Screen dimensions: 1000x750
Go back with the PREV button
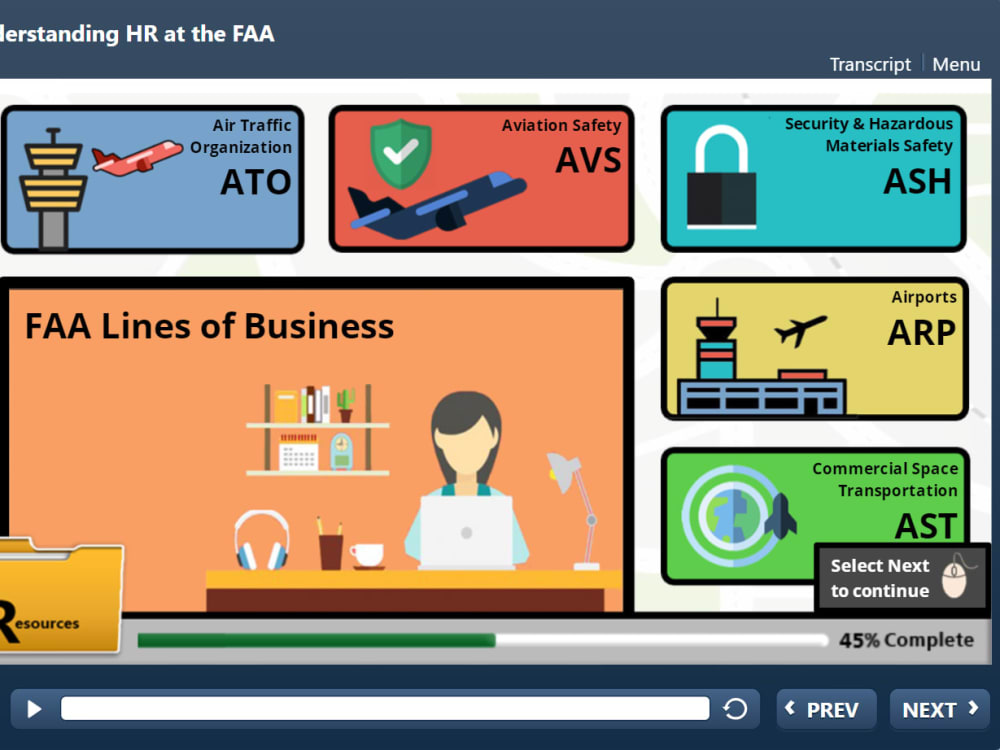(826, 709)
